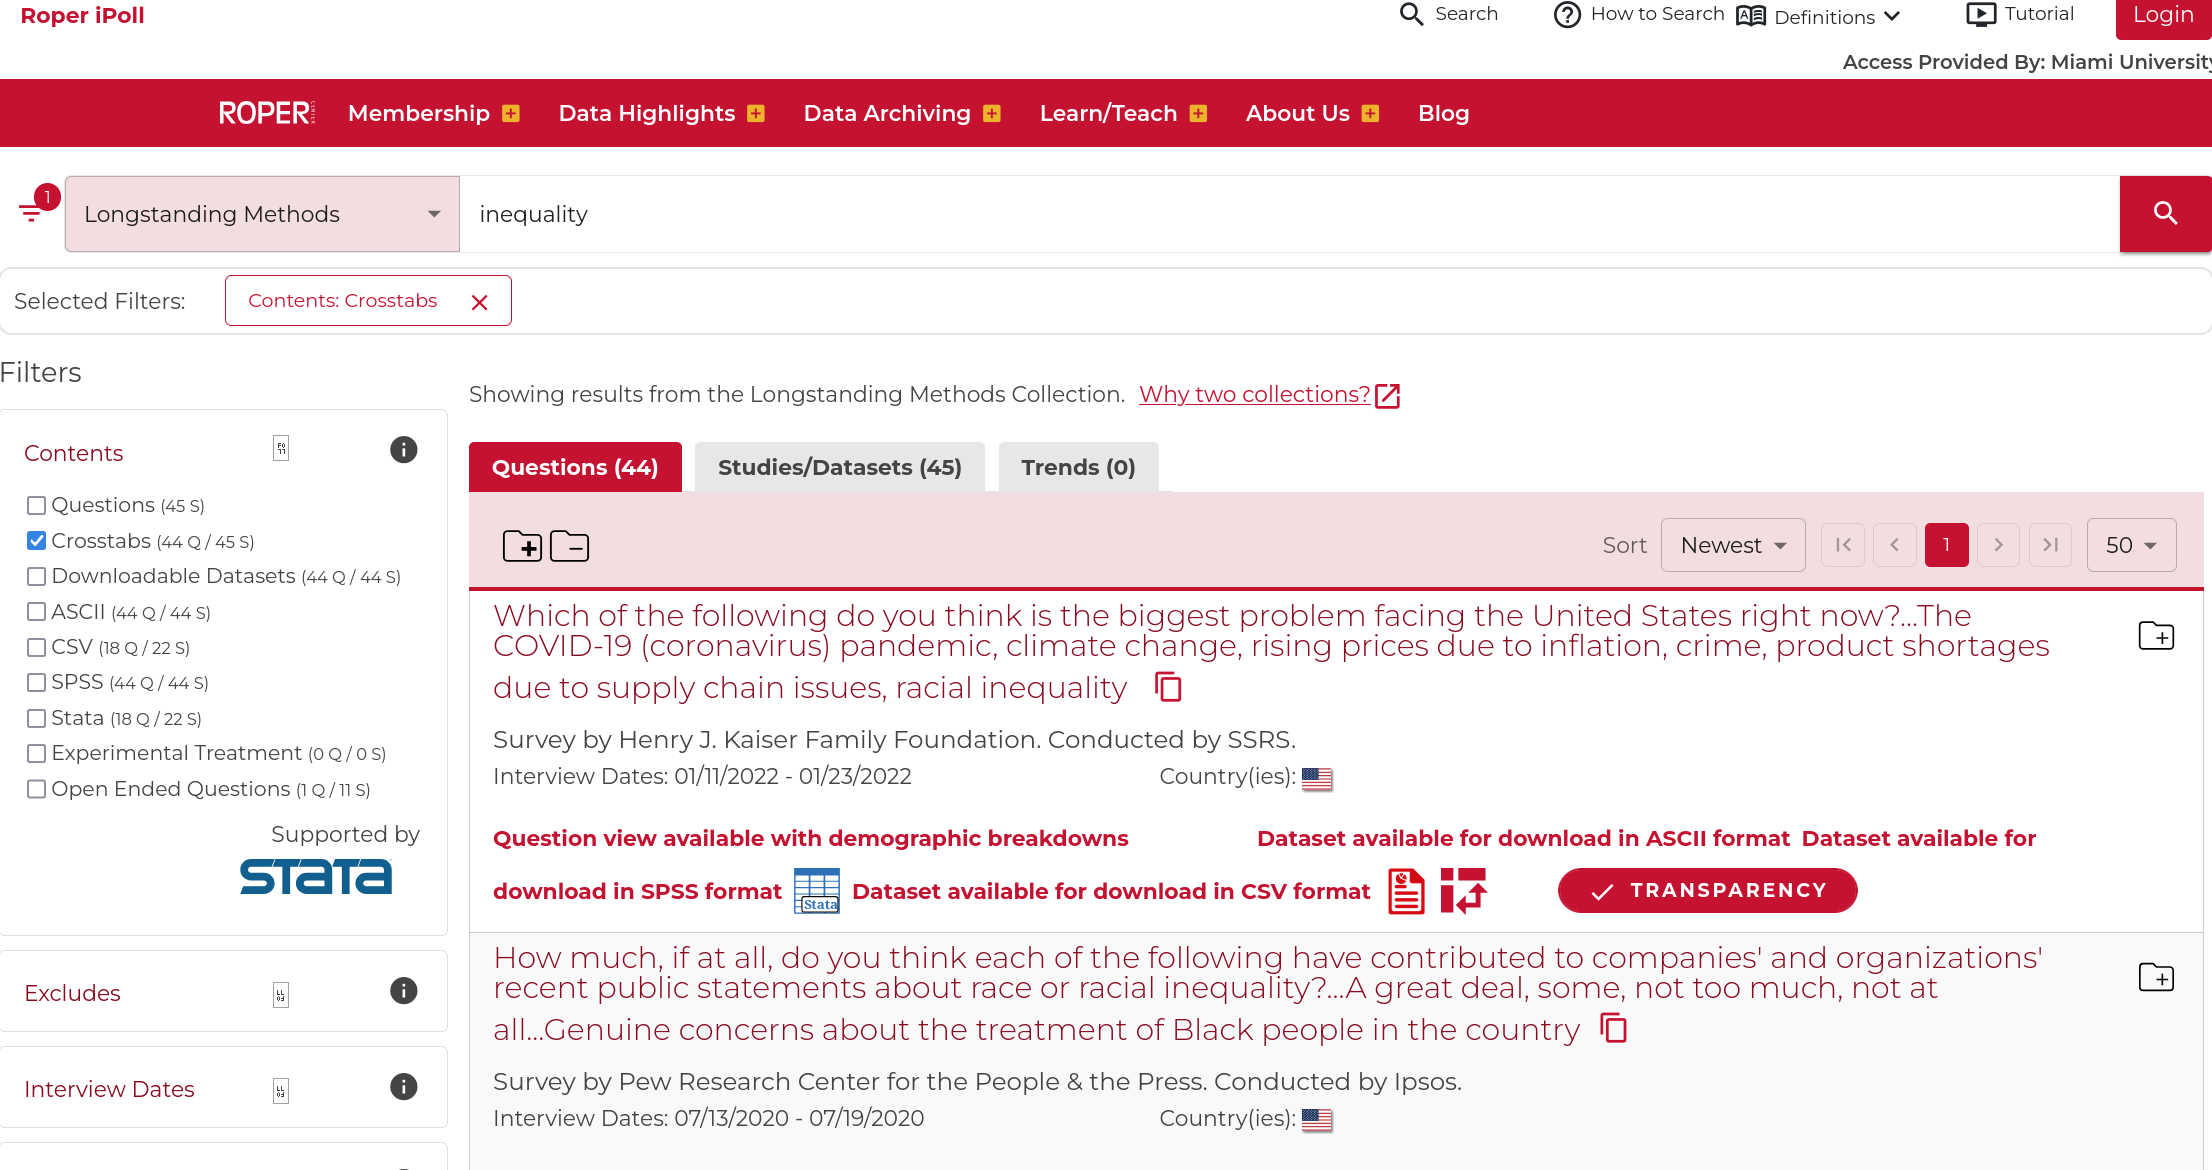This screenshot has height=1170, width=2212.
Task: Open the Contents filter info icon
Action: 403,450
